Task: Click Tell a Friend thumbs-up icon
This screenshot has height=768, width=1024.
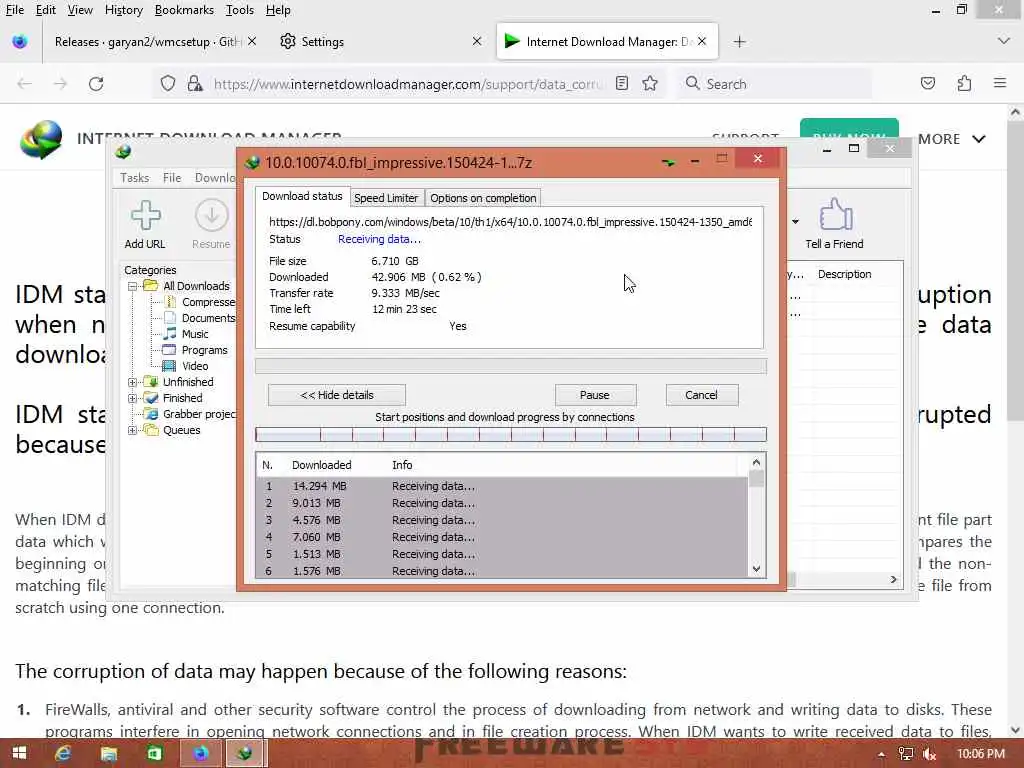Action: click(836, 214)
